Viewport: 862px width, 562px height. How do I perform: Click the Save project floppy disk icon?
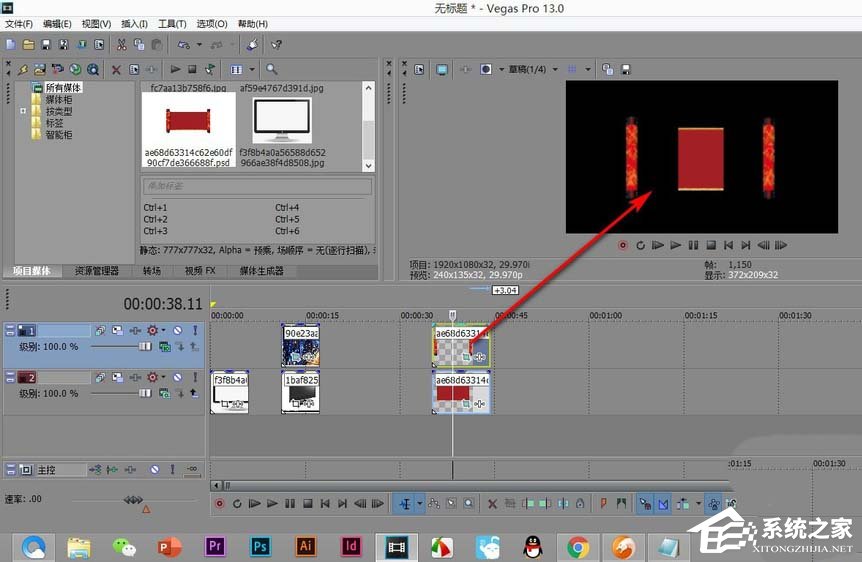45,45
